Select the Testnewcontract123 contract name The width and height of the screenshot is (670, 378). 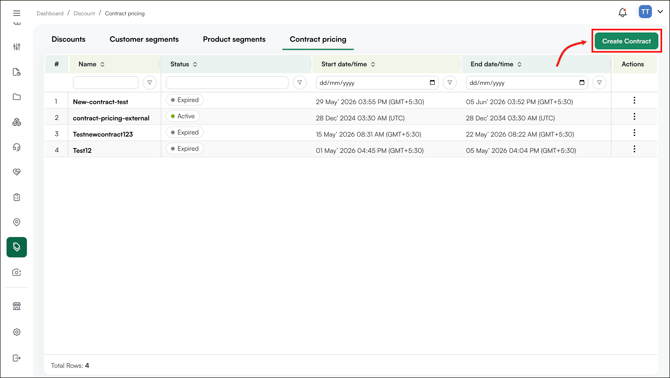pos(103,134)
